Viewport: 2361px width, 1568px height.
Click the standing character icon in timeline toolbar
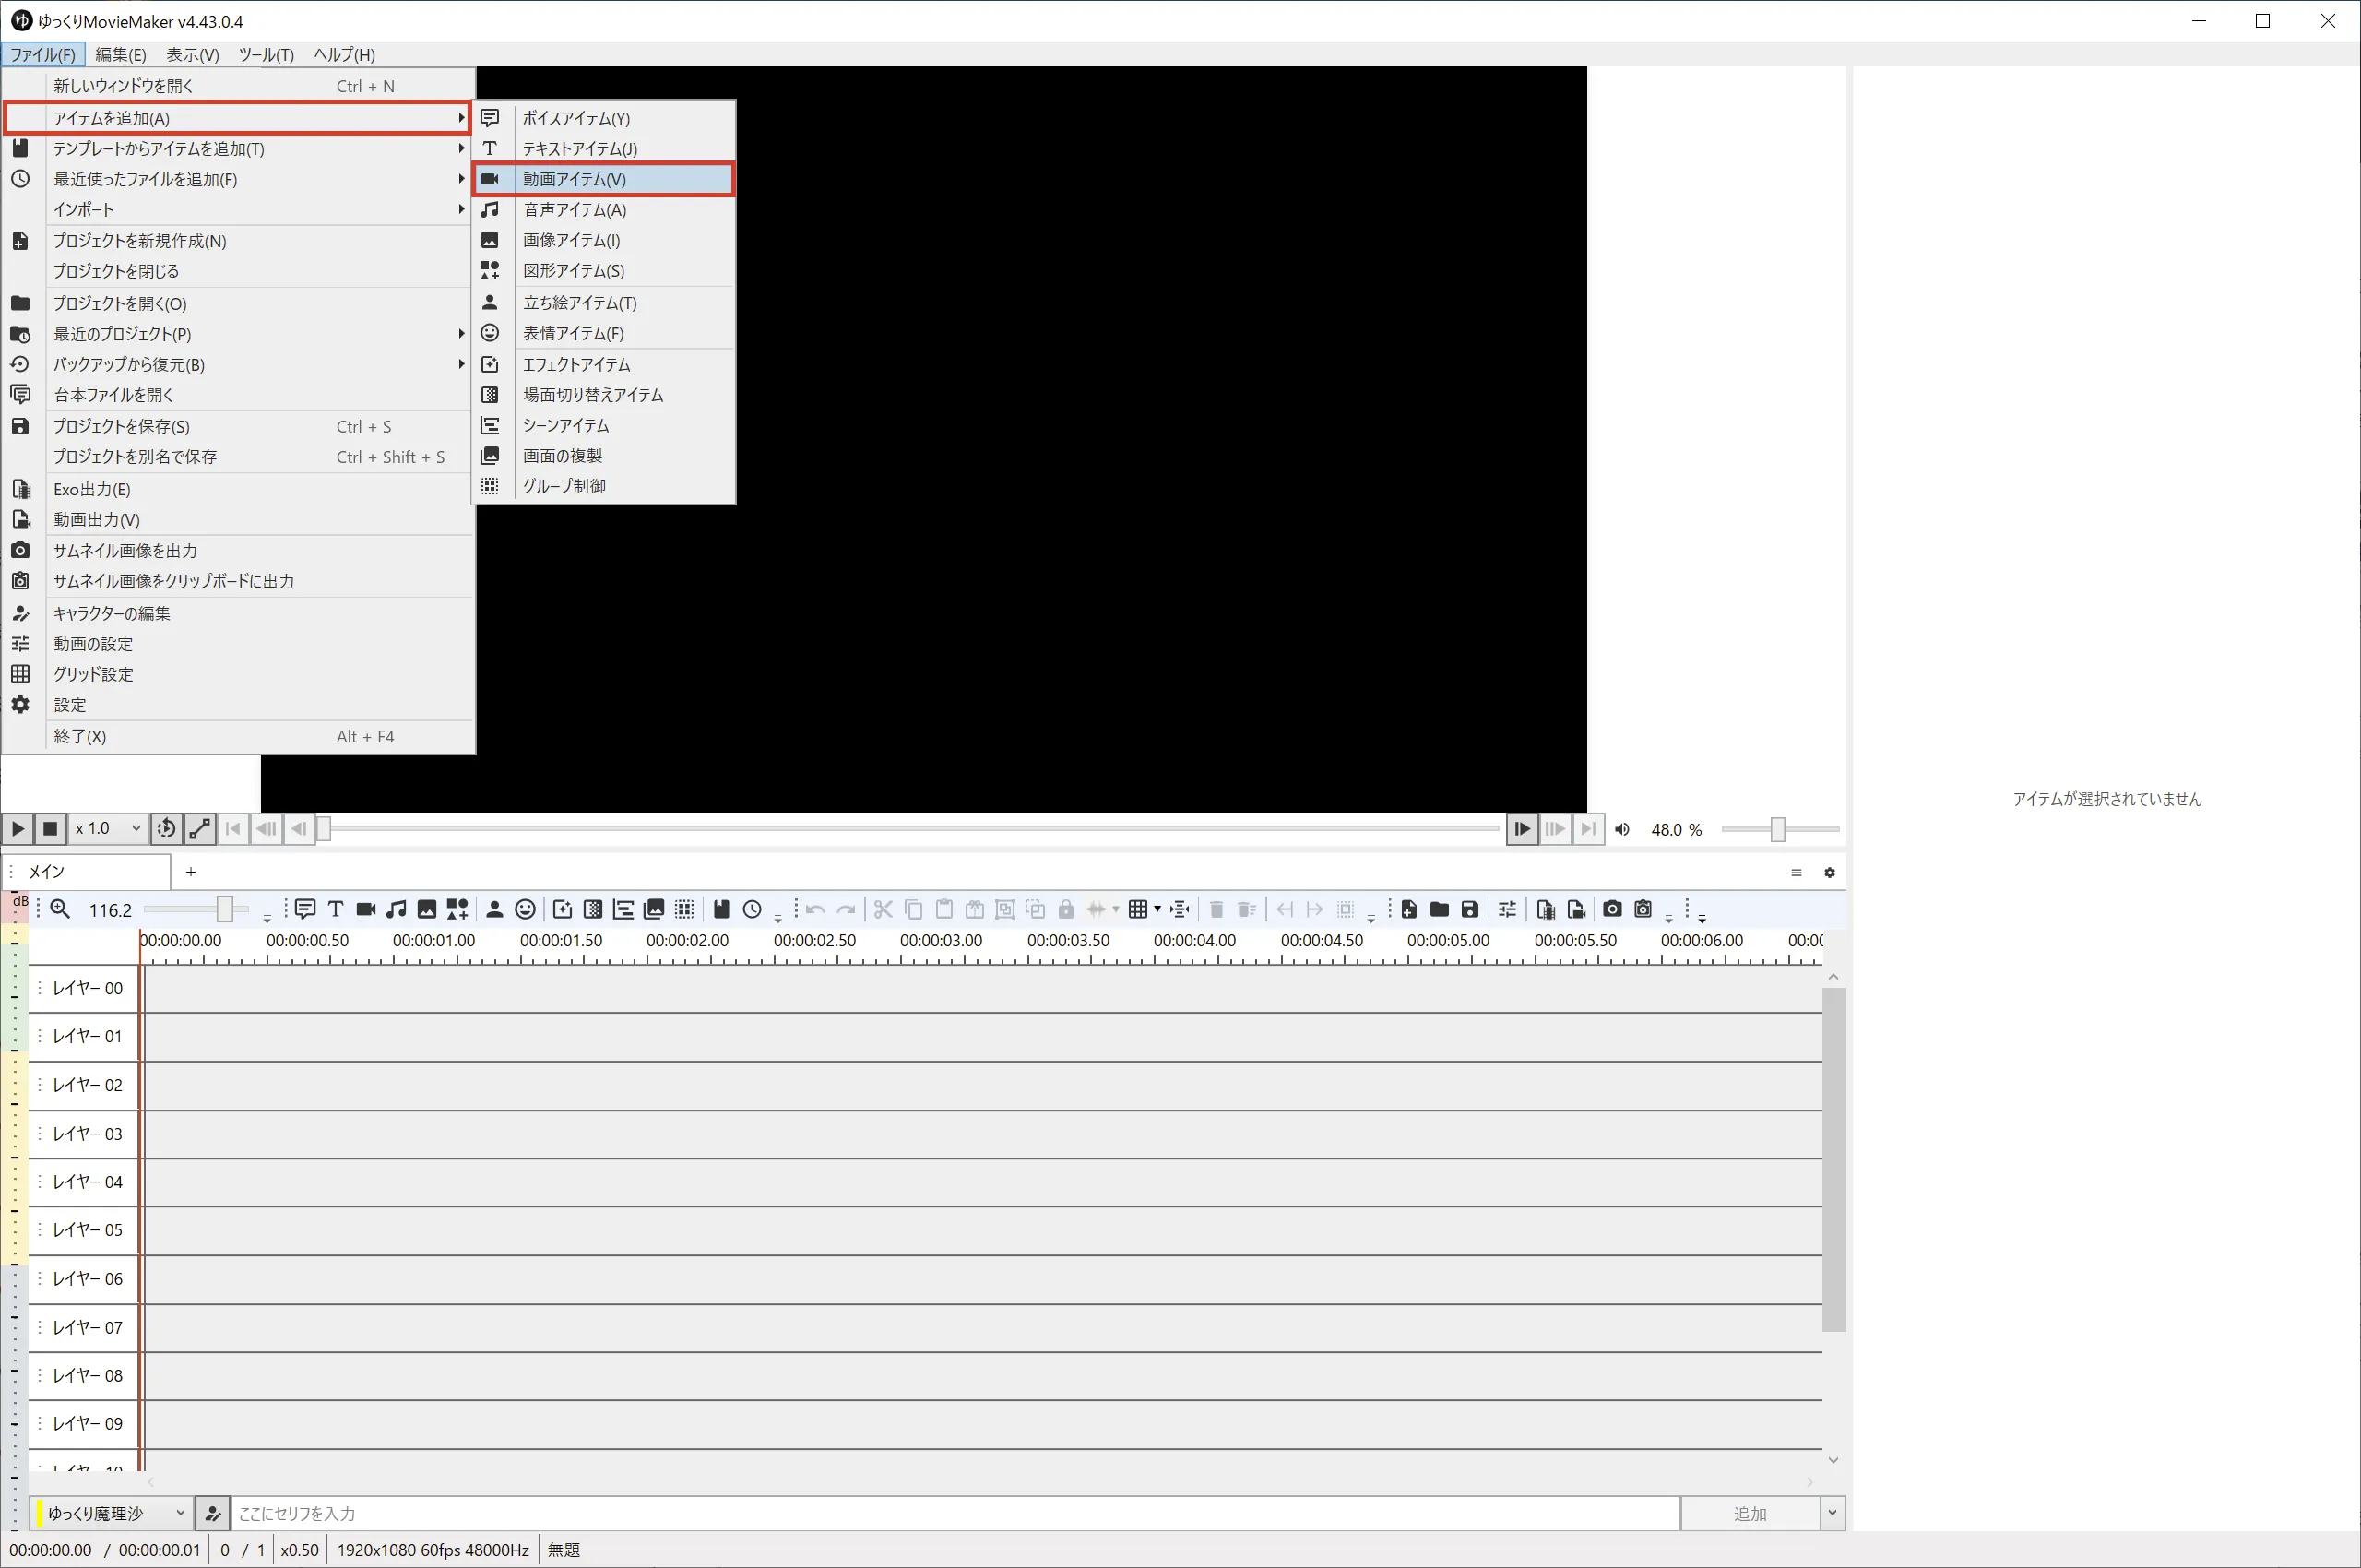click(494, 909)
